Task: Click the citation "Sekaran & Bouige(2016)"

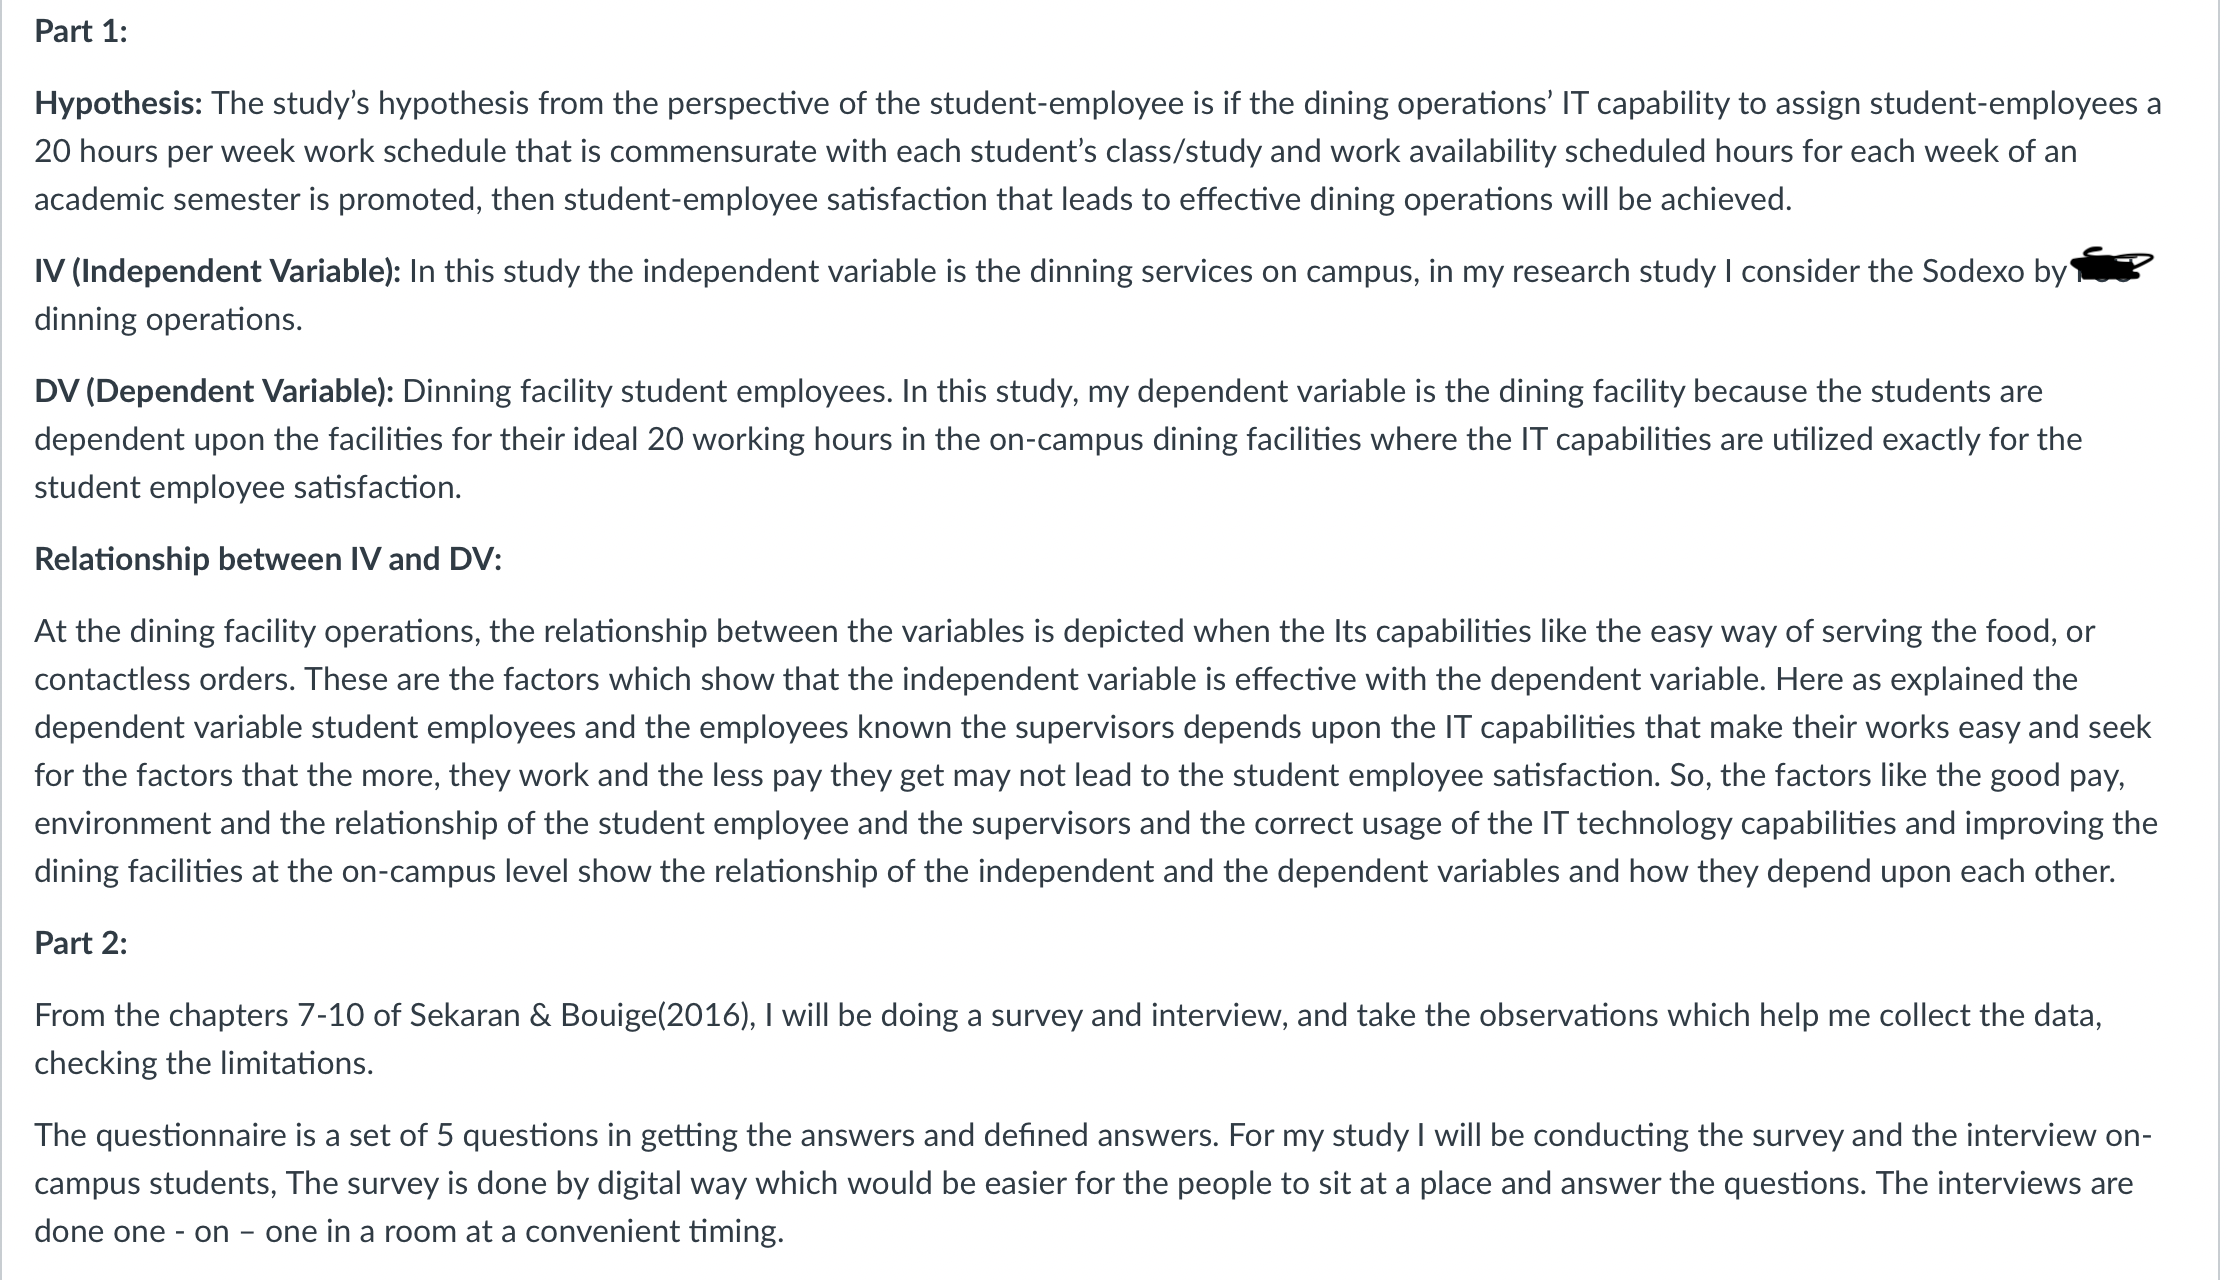Action: point(580,1015)
